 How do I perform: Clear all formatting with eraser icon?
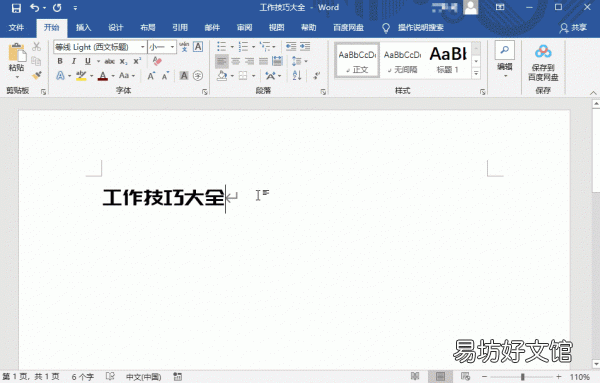157,61
